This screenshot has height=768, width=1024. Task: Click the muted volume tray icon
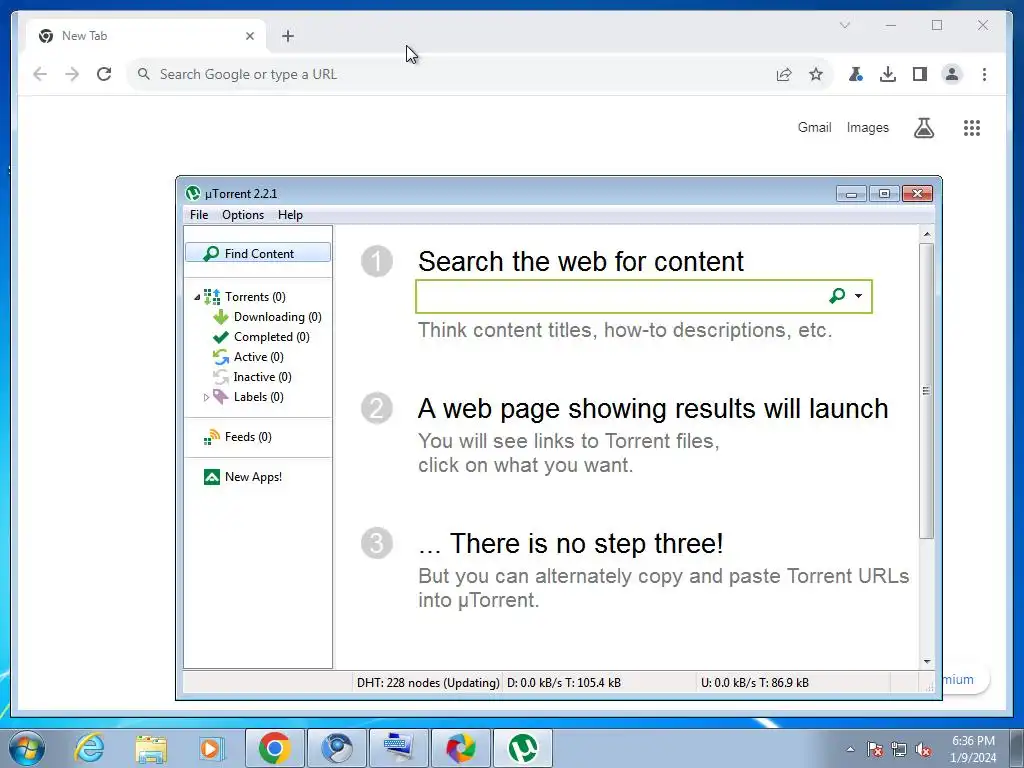(923, 750)
